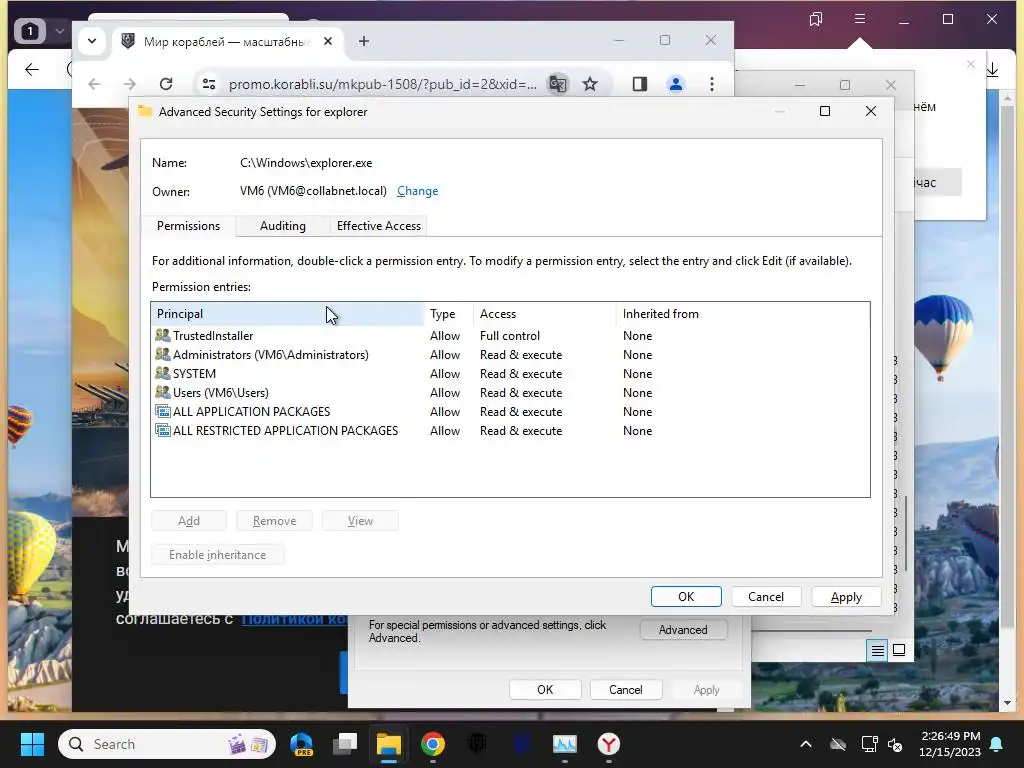Open the Chrome profile avatar
Viewport: 1024px width, 768px height.
[675, 84]
